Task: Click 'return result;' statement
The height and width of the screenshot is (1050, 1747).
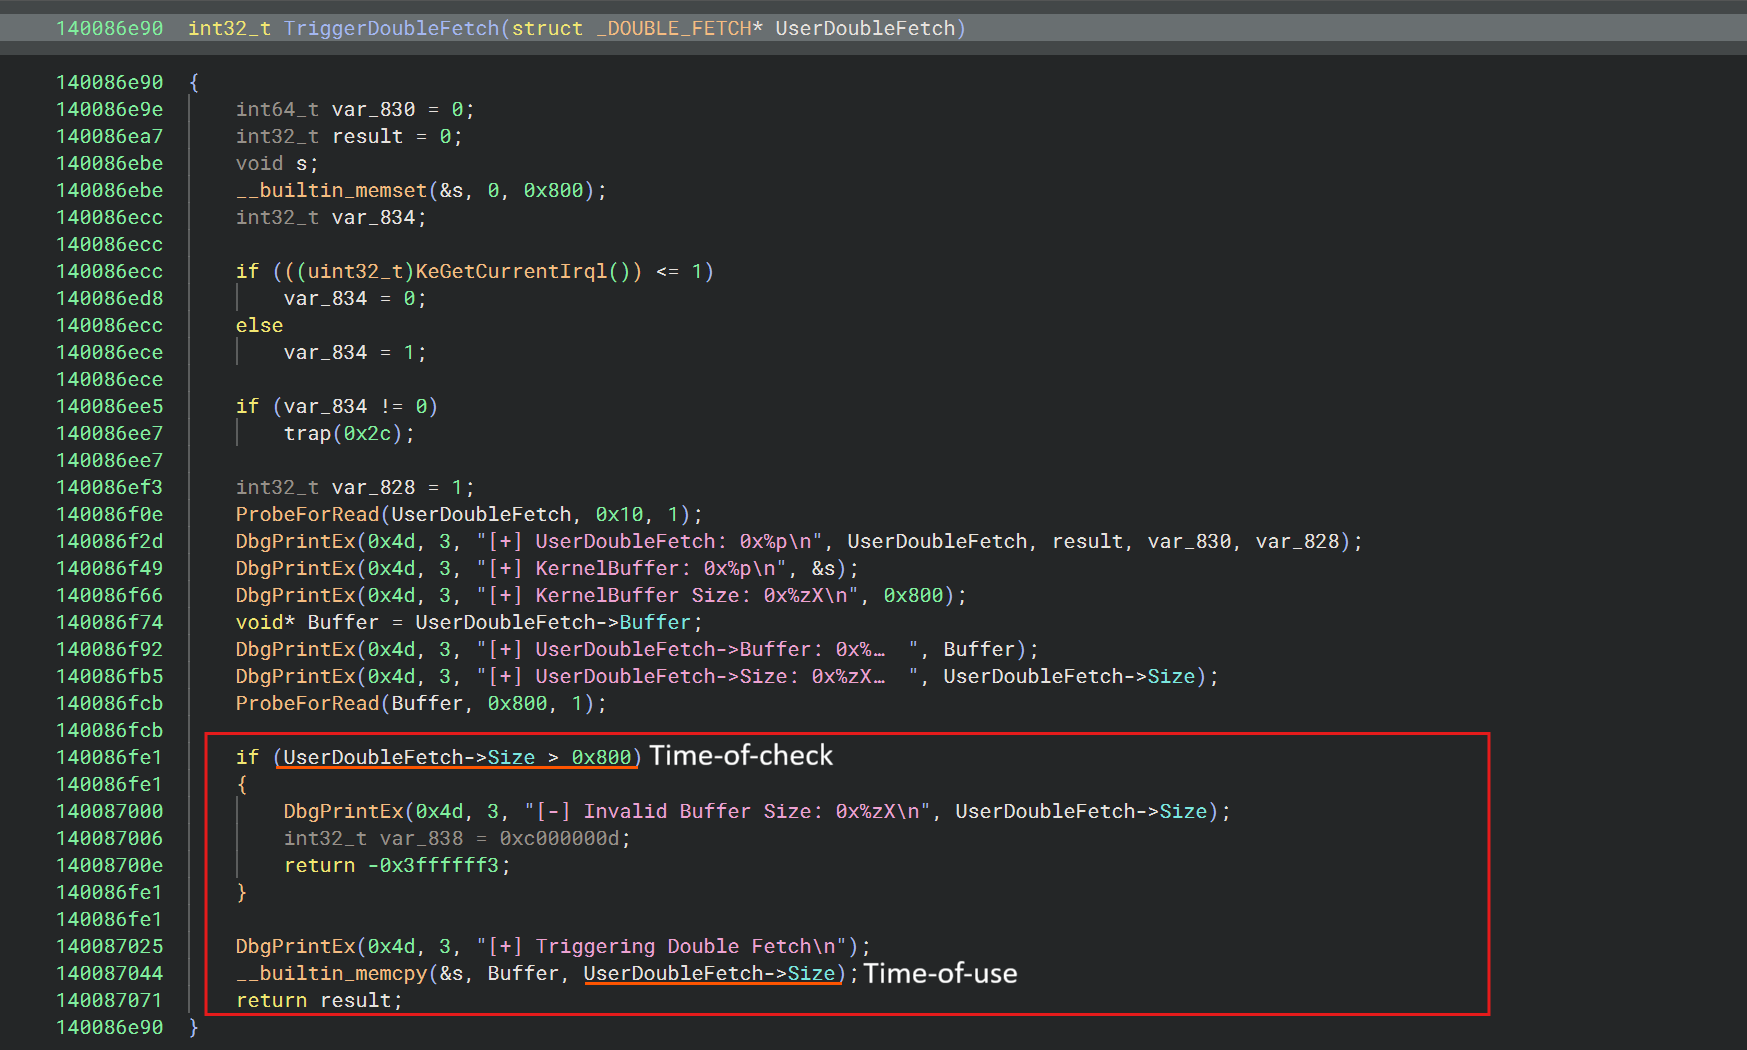Action: [x=319, y=1000]
